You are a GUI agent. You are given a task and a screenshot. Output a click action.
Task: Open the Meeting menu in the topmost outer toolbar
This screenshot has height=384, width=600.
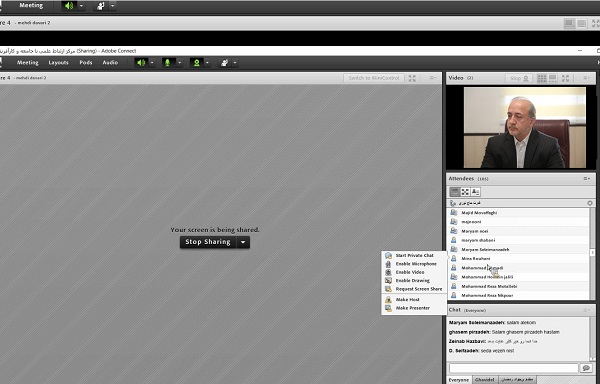tap(31, 5)
